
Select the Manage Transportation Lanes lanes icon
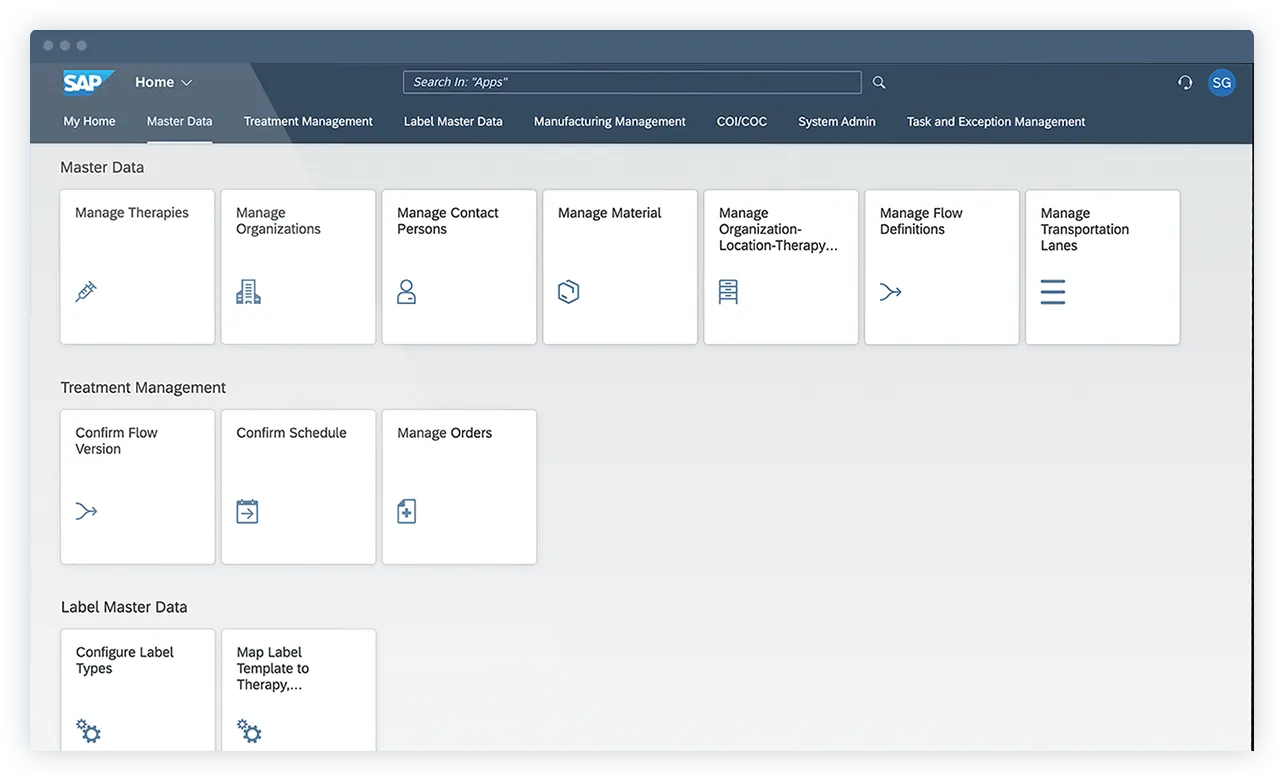point(1052,291)
